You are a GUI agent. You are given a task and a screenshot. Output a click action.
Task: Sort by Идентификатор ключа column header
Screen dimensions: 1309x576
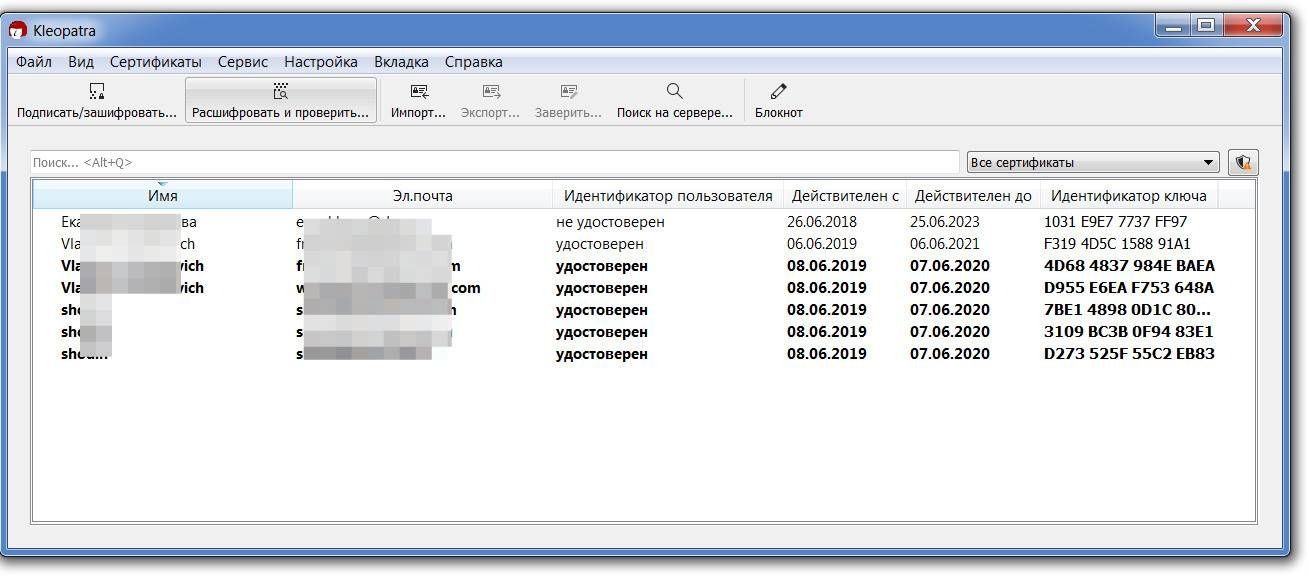point(1129,195)
